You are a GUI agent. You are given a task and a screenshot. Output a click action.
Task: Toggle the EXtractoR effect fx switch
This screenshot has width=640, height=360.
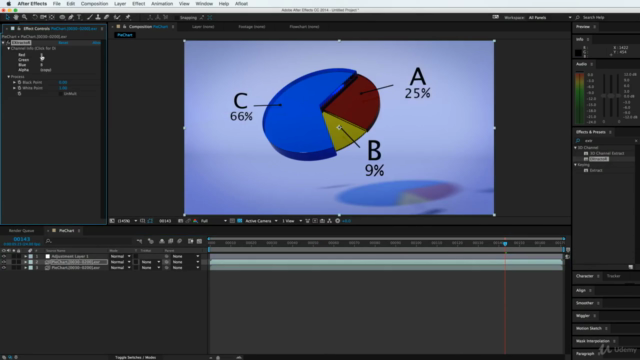click(x=8, y=42)
